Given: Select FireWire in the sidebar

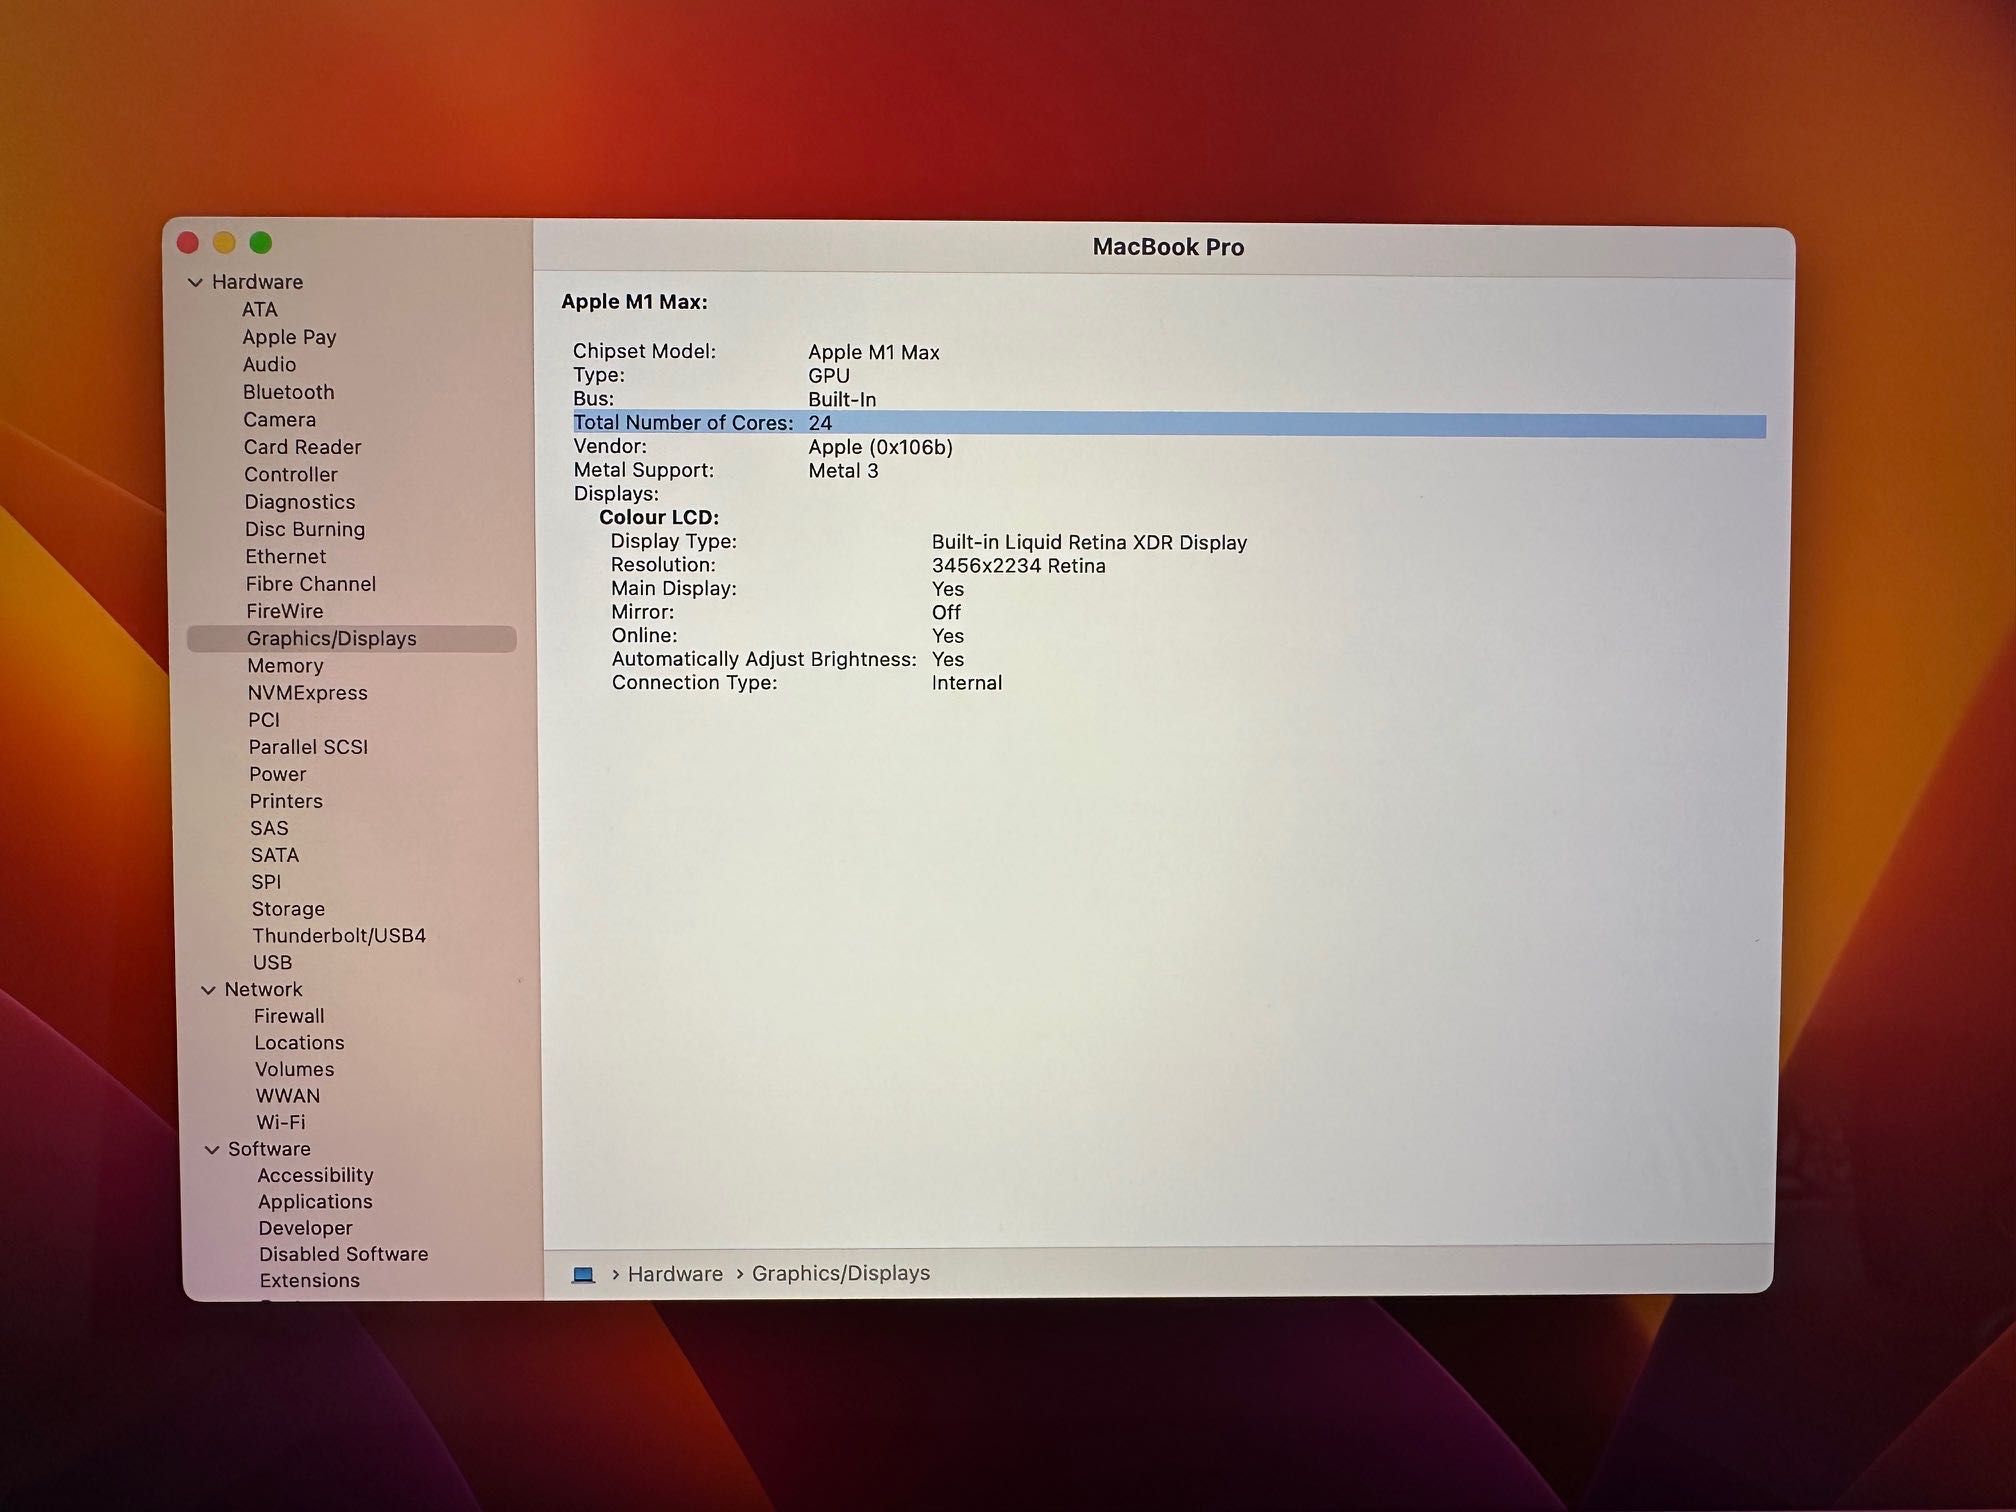Looking at the screenshot, I should pos(285,611).
